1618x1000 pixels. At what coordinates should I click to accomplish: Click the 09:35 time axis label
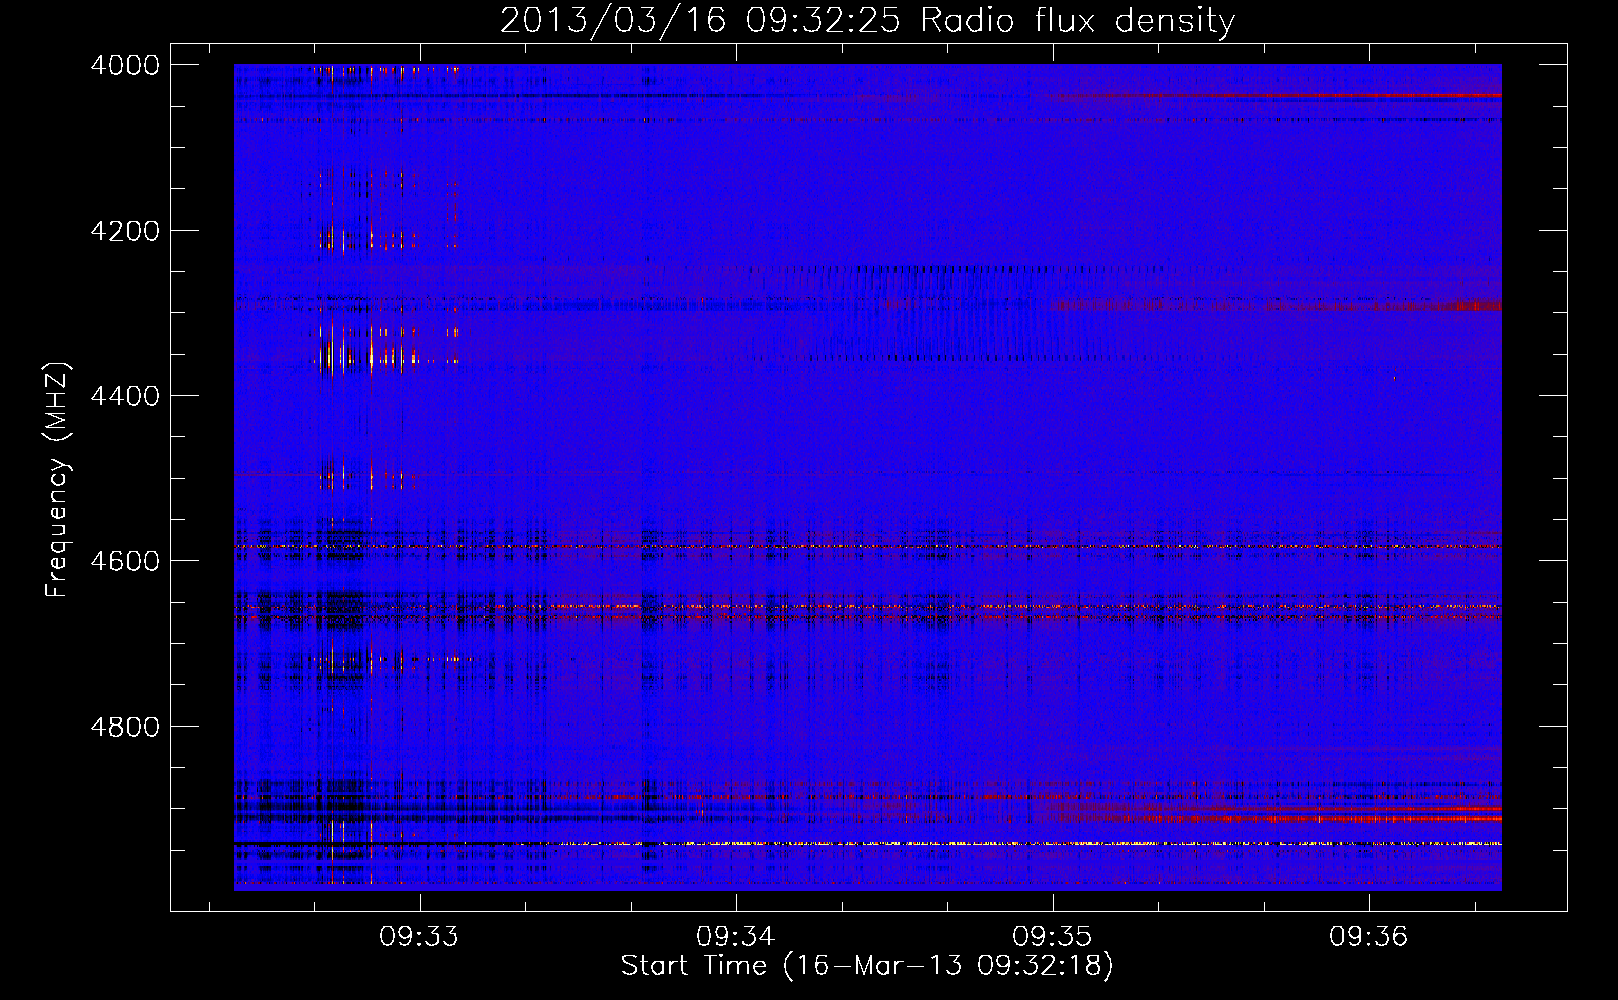(x=1052, y=937)
